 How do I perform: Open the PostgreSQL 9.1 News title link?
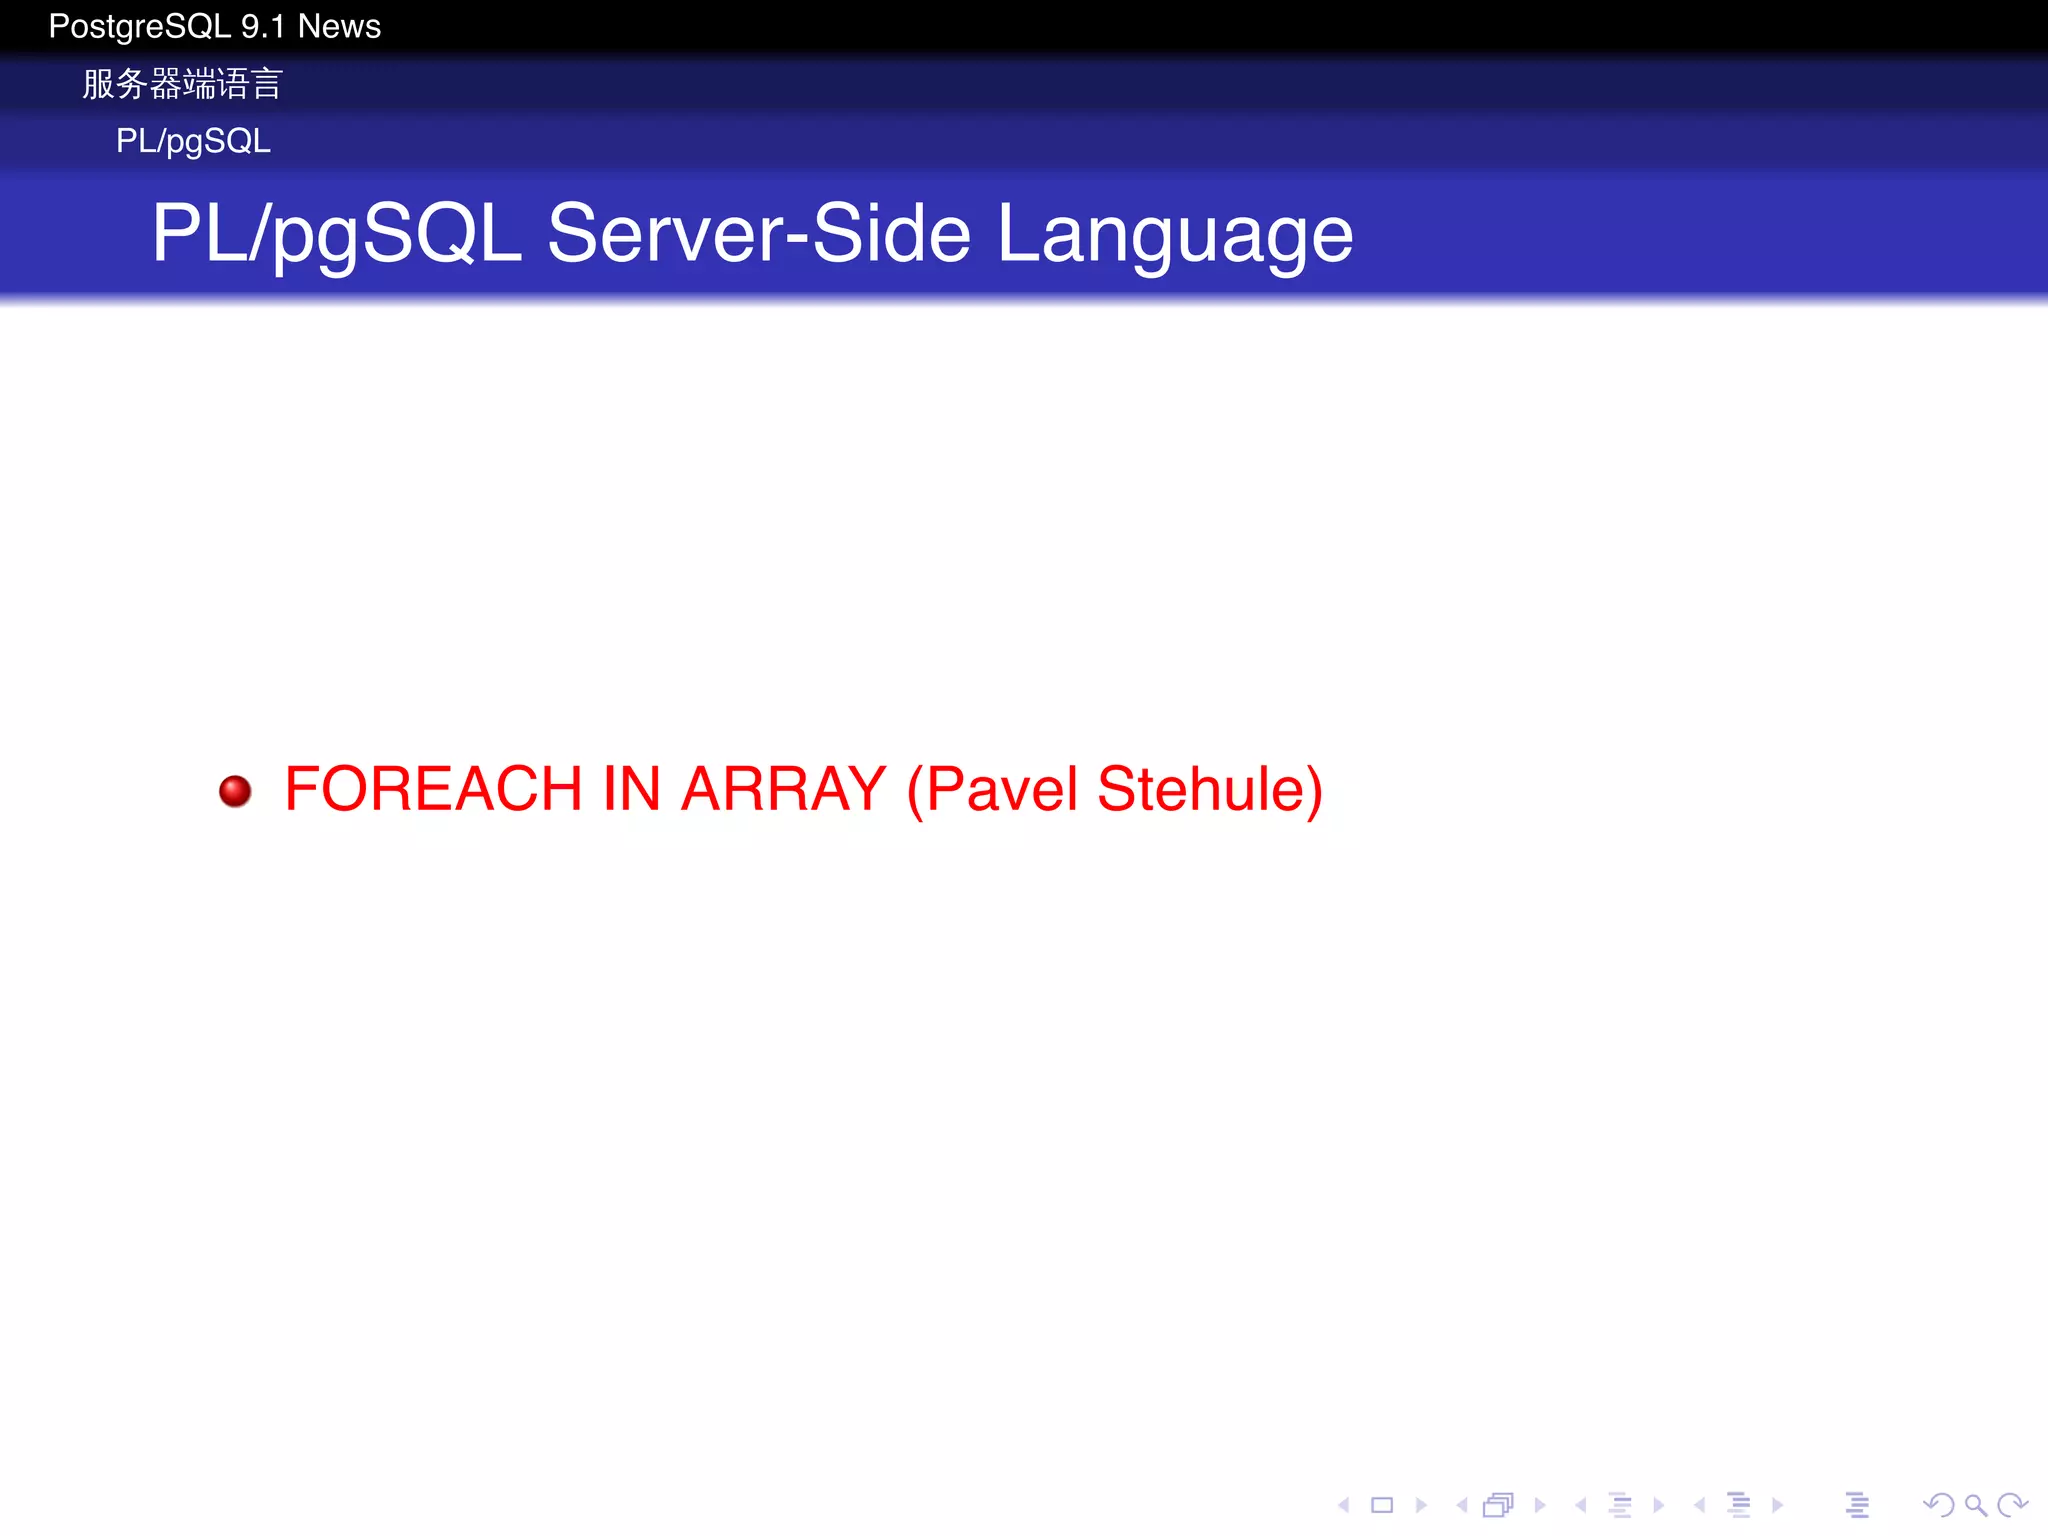(215, 26)
